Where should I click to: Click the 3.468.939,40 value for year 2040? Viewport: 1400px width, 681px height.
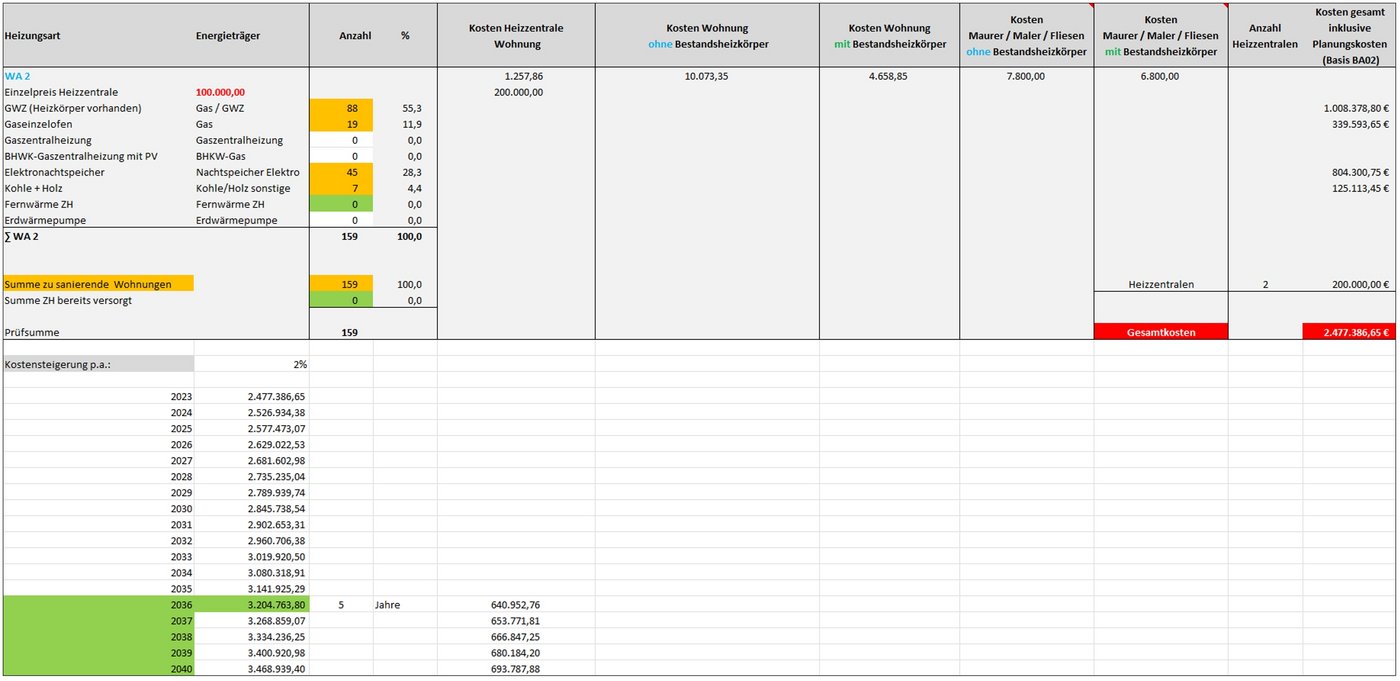[251, 669]
